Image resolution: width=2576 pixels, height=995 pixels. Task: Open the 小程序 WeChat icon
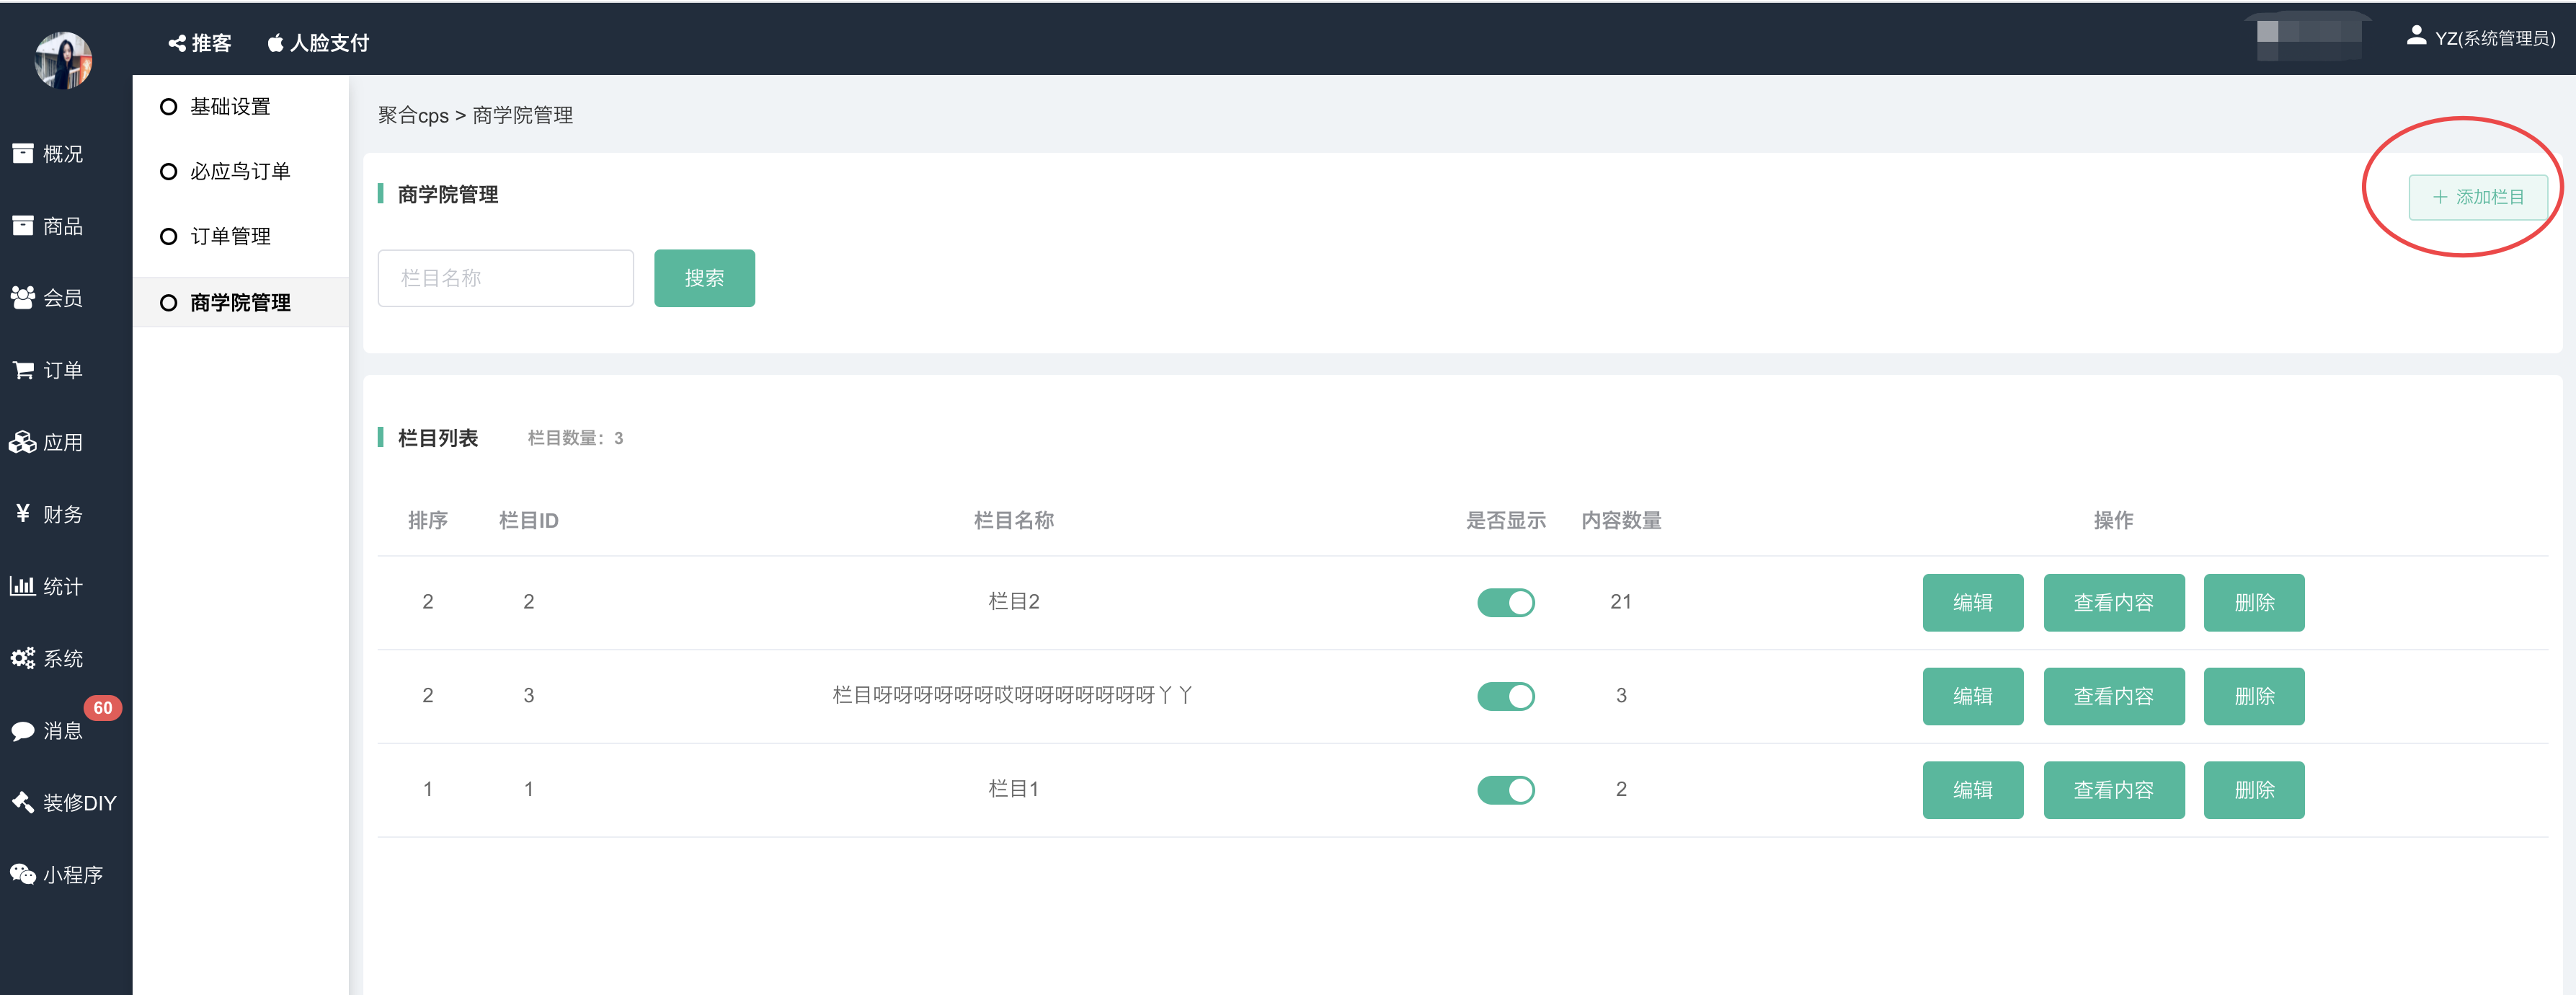[x=23, y=874]
